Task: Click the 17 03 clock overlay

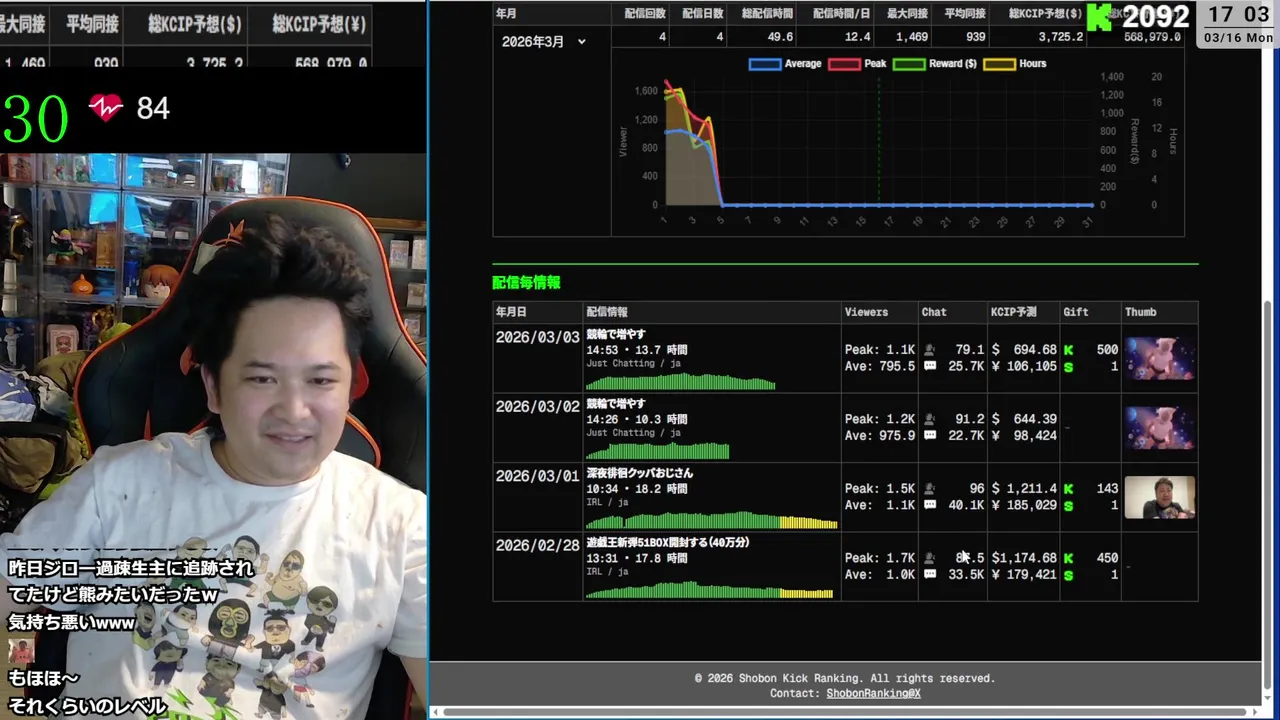Action: pos(1238,15)
